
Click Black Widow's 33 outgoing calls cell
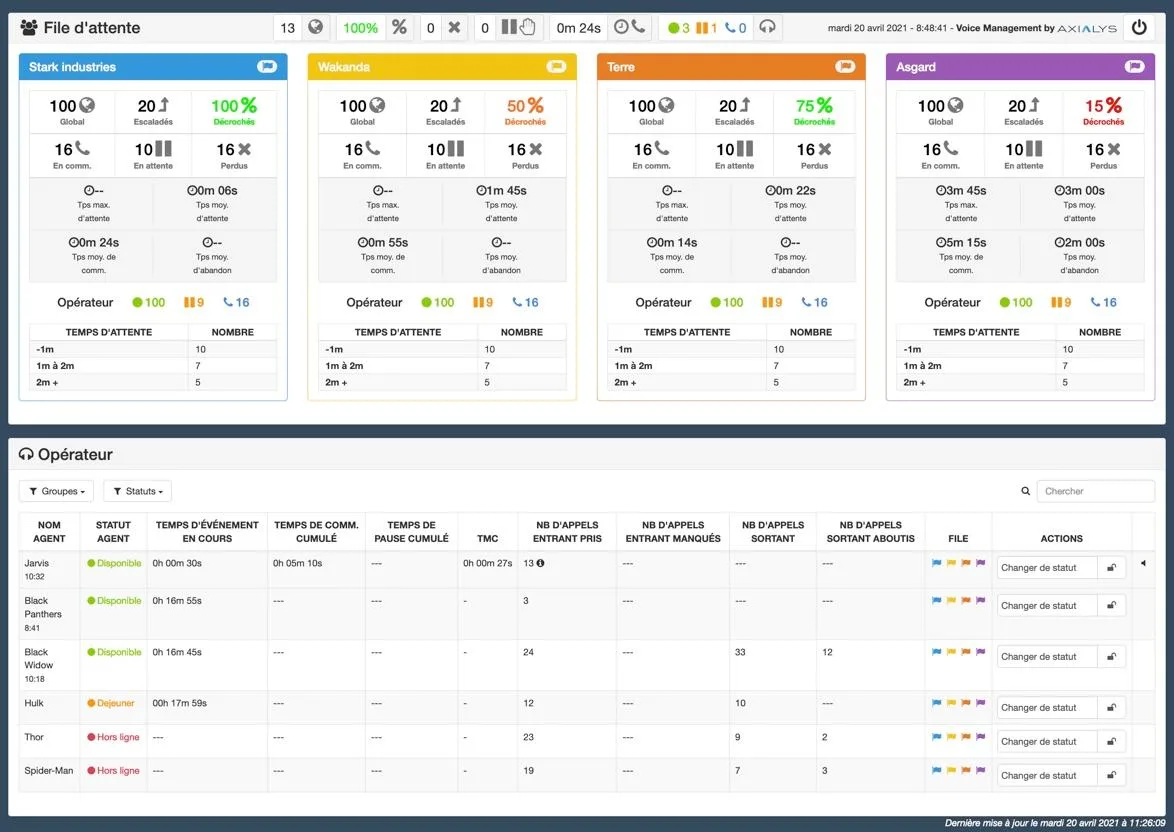pos(740,652)
